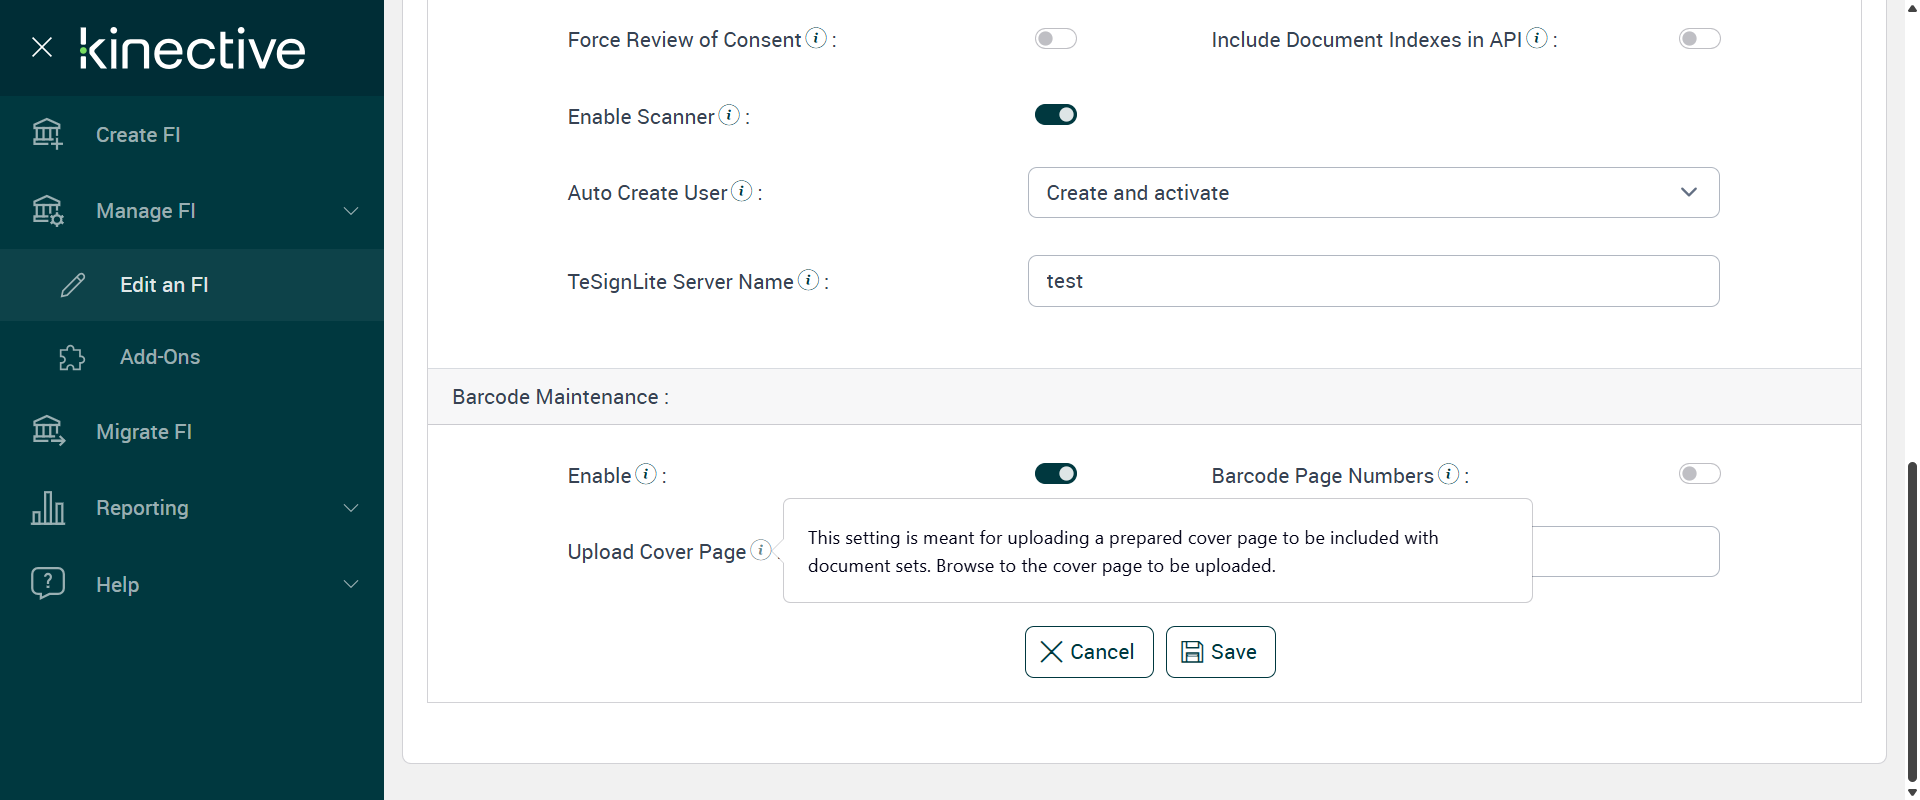This screenshot has height=800, width=1920.
Task: Toggle Barcode Page Numbers switch on
Action: [x=1699, y=474]
